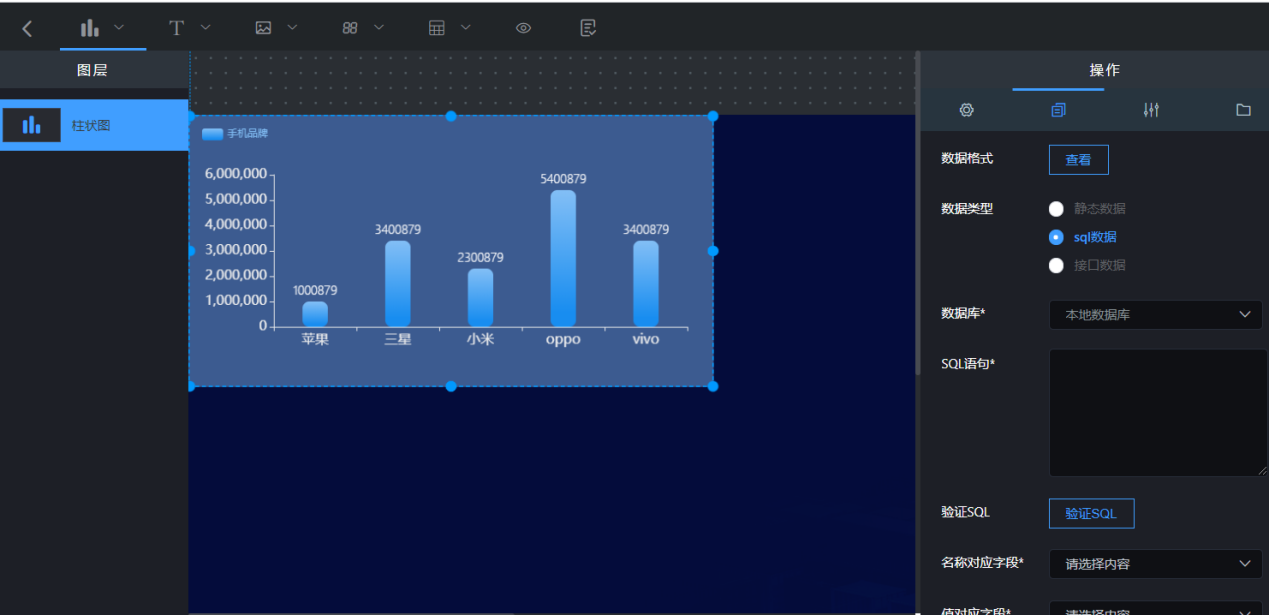
Task: Click the back arrow icon
Action: coord(27,28)
